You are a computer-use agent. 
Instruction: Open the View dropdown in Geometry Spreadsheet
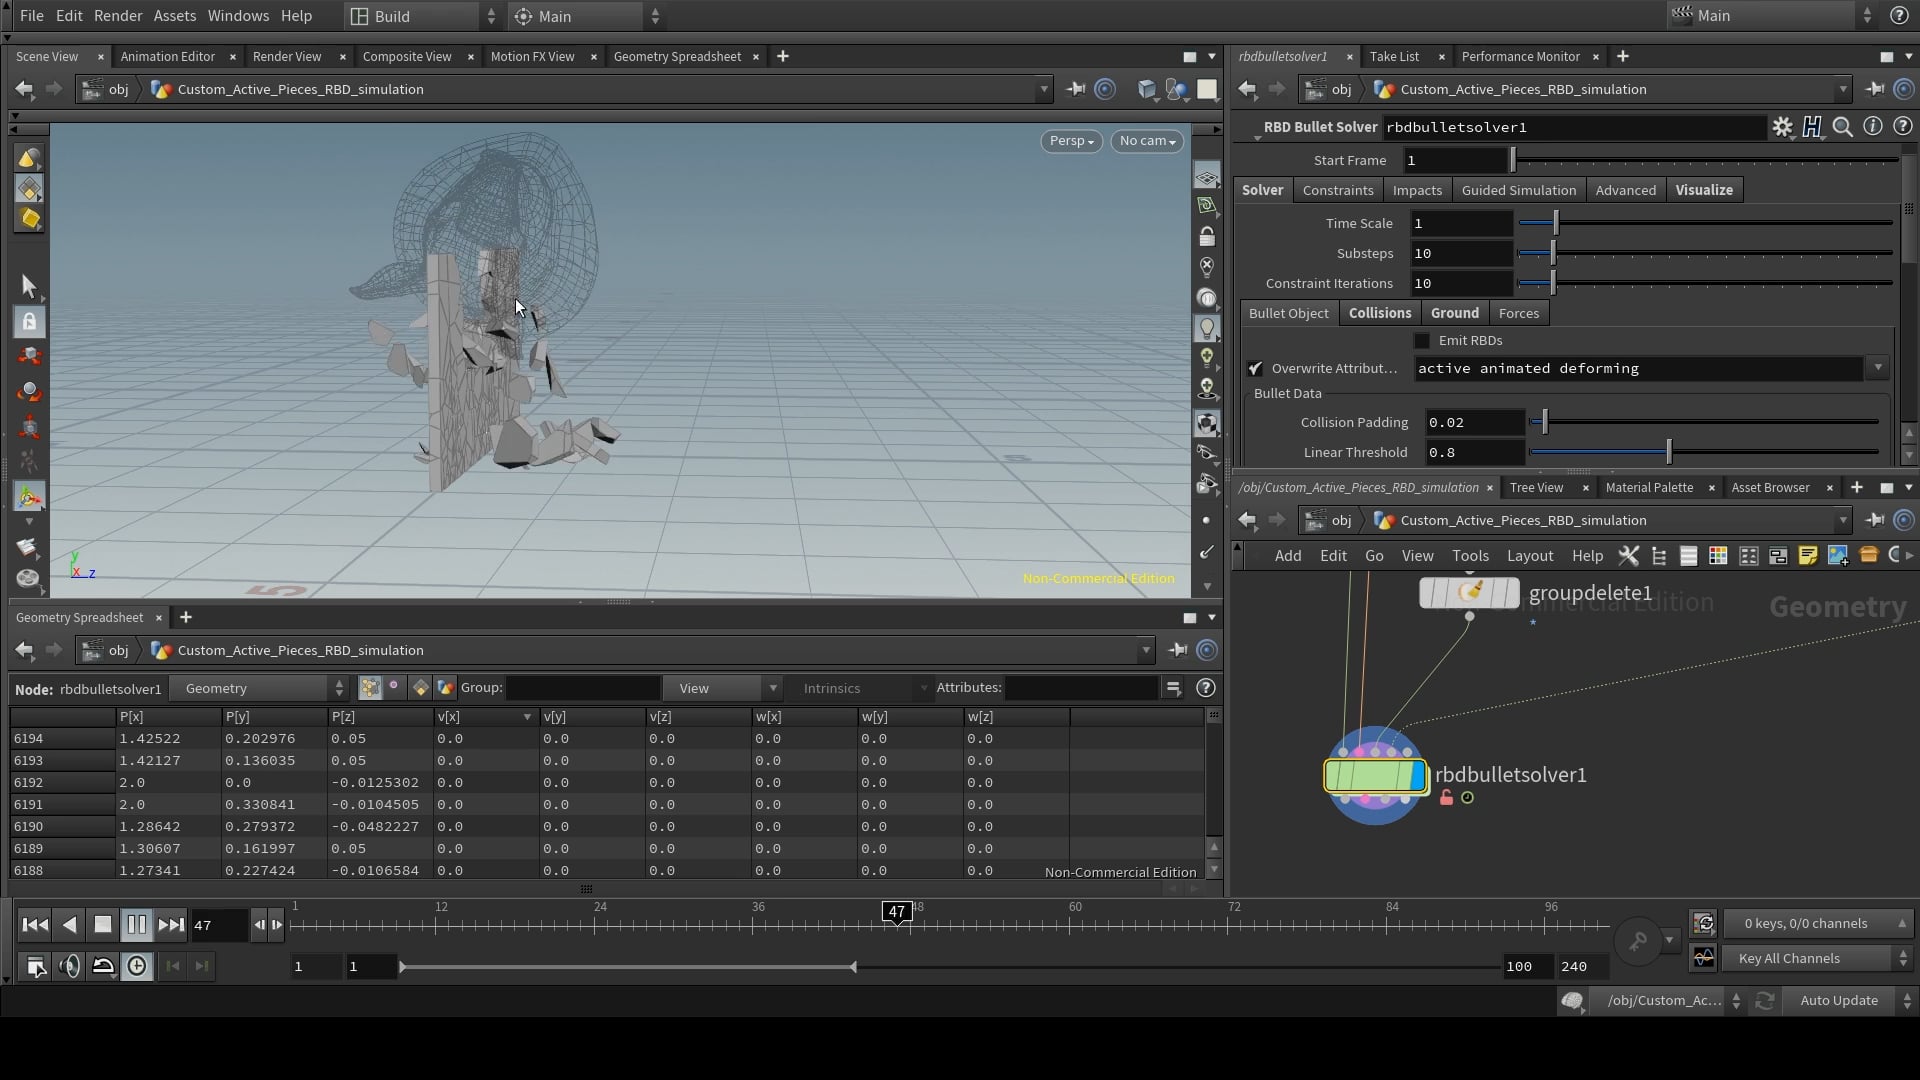[x=722, y=688]
